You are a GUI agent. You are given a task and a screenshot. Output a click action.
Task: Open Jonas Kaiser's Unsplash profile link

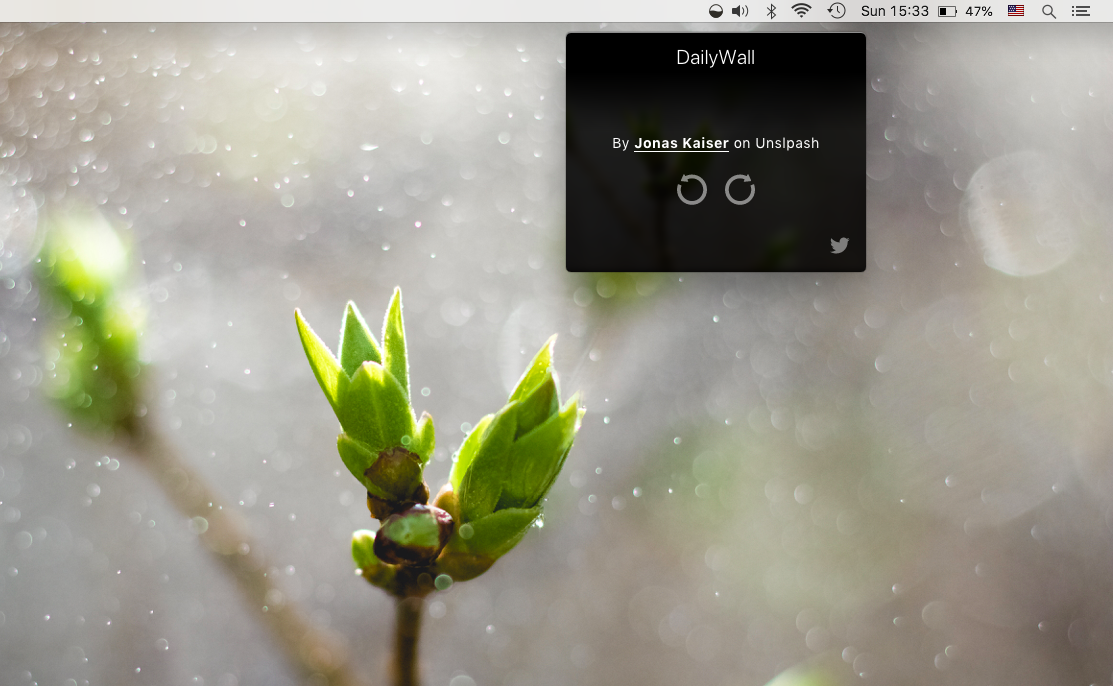point(680,143)
